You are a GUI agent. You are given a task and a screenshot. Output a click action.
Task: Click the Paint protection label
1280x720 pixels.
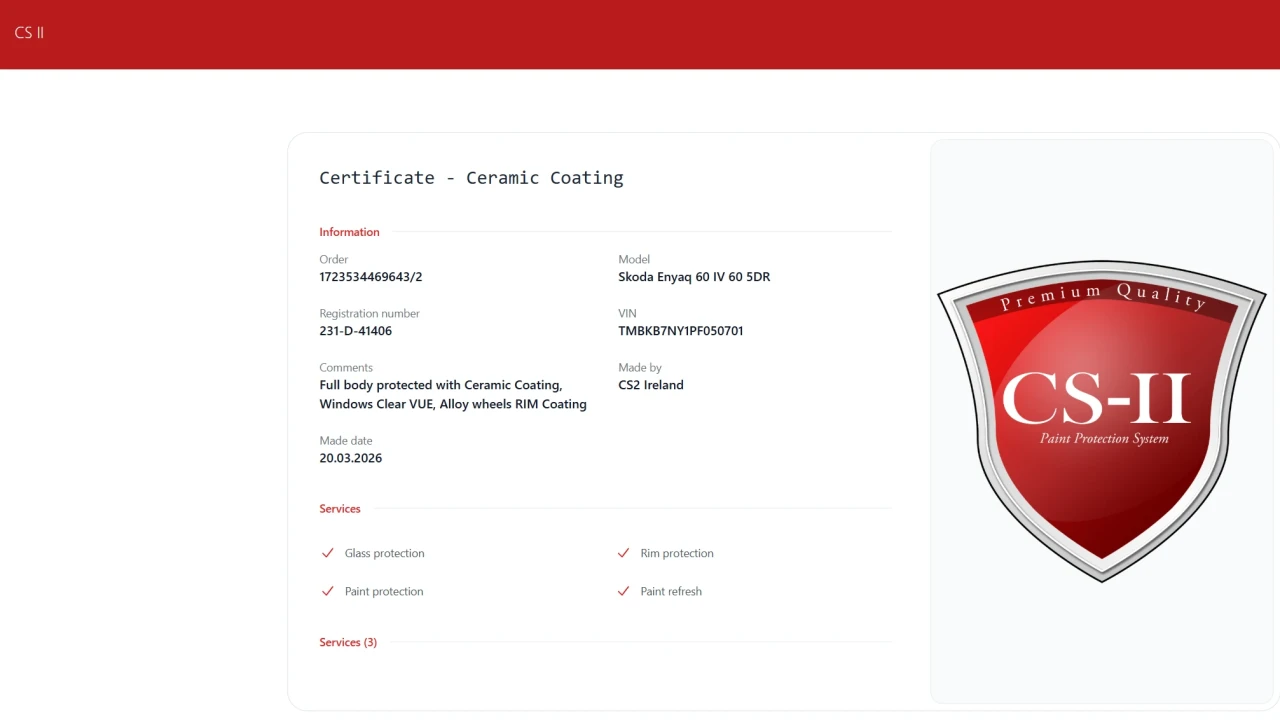[x=384, y=591]
